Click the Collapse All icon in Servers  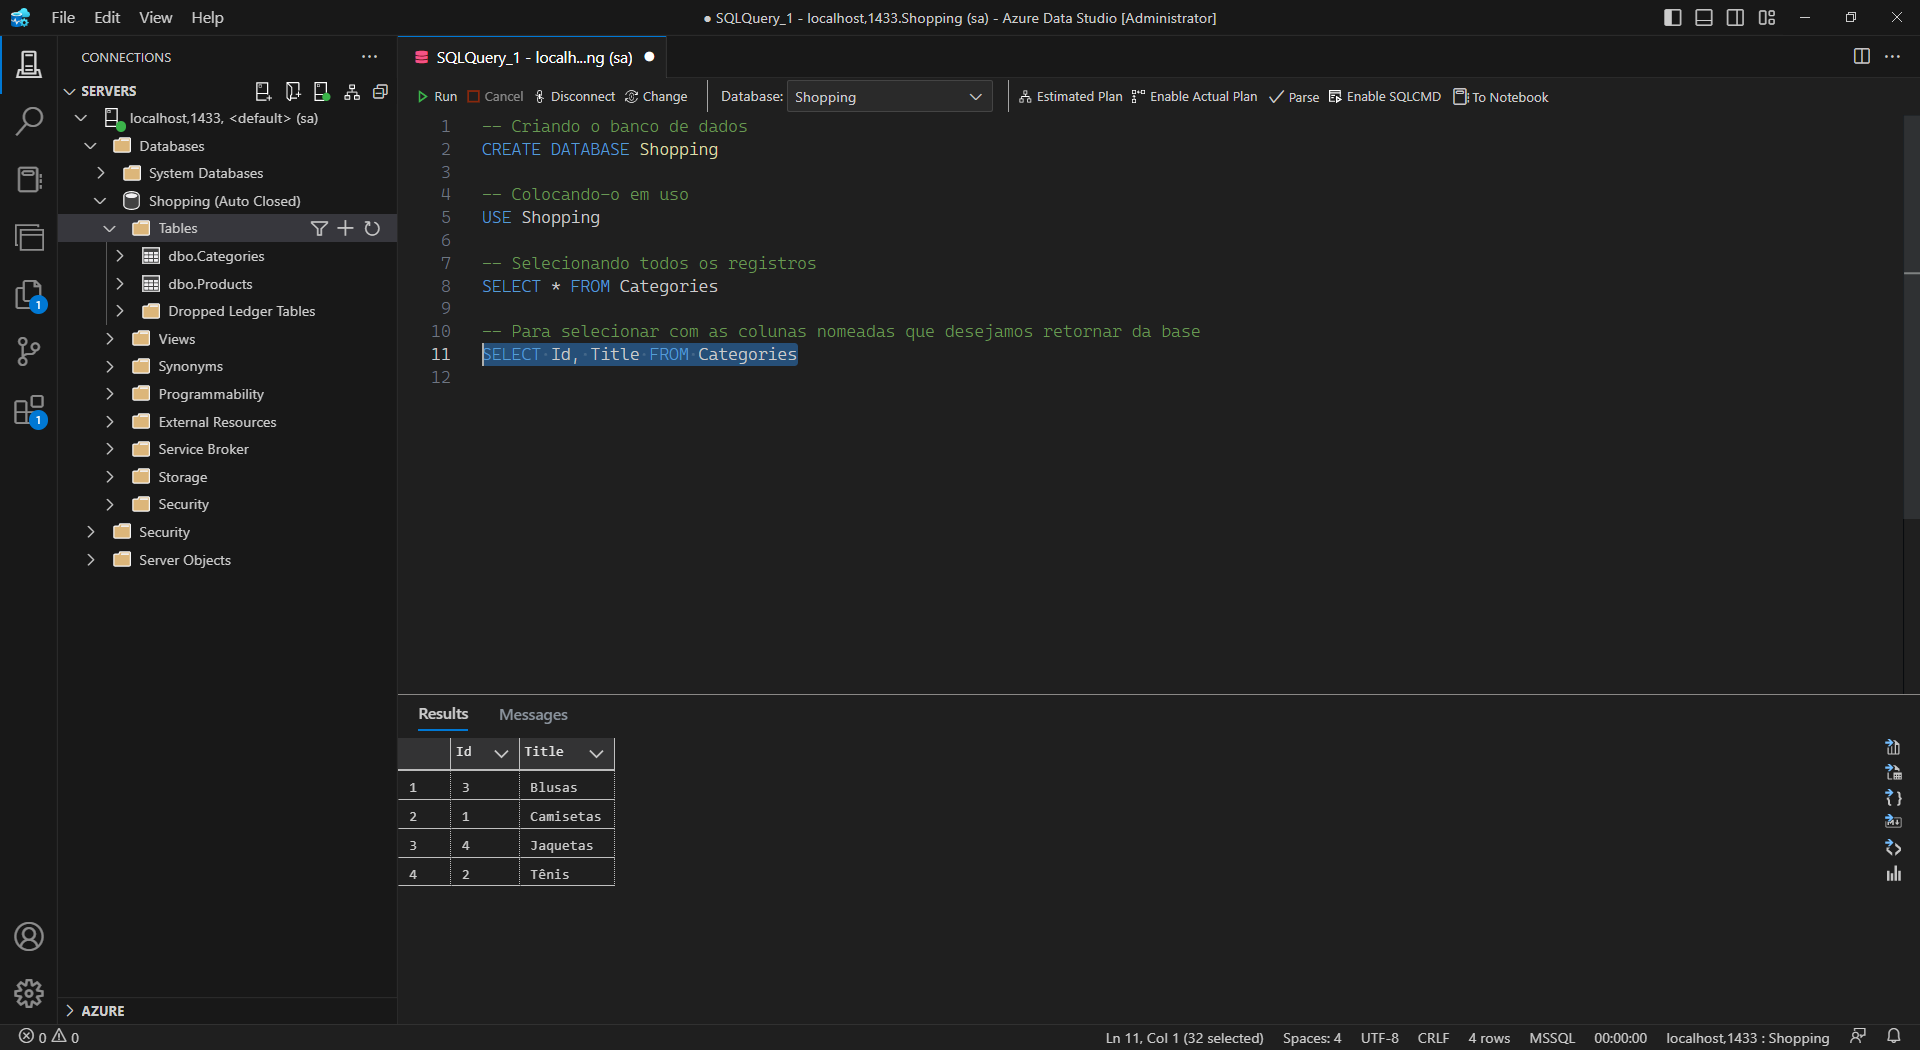[380, 91]
